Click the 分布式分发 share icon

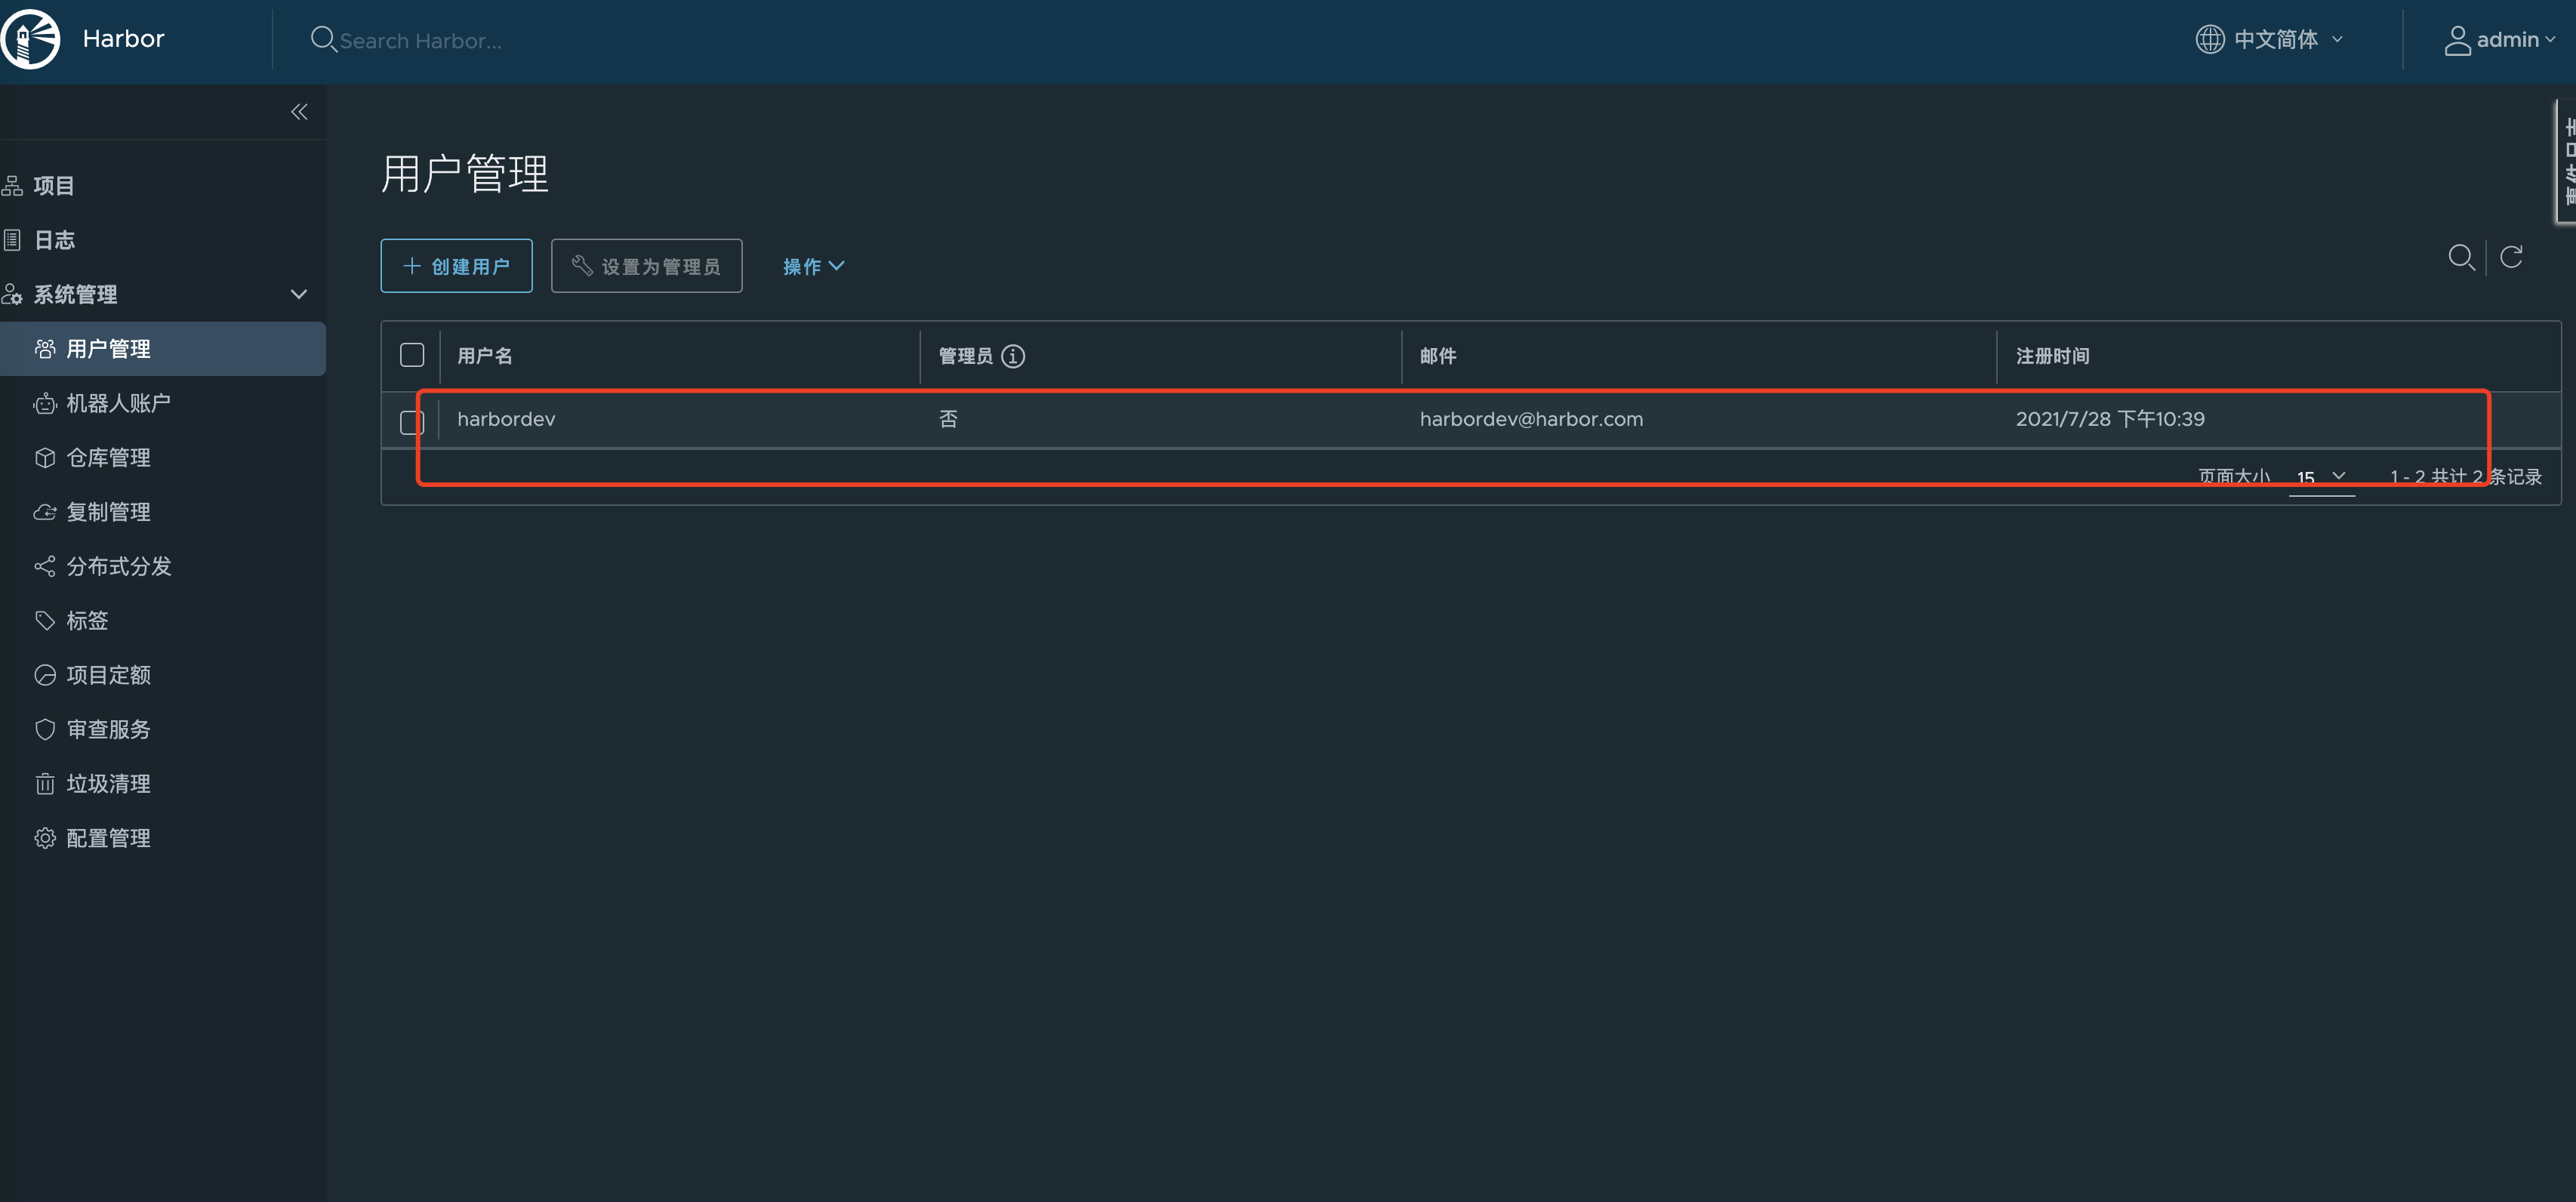45,566
